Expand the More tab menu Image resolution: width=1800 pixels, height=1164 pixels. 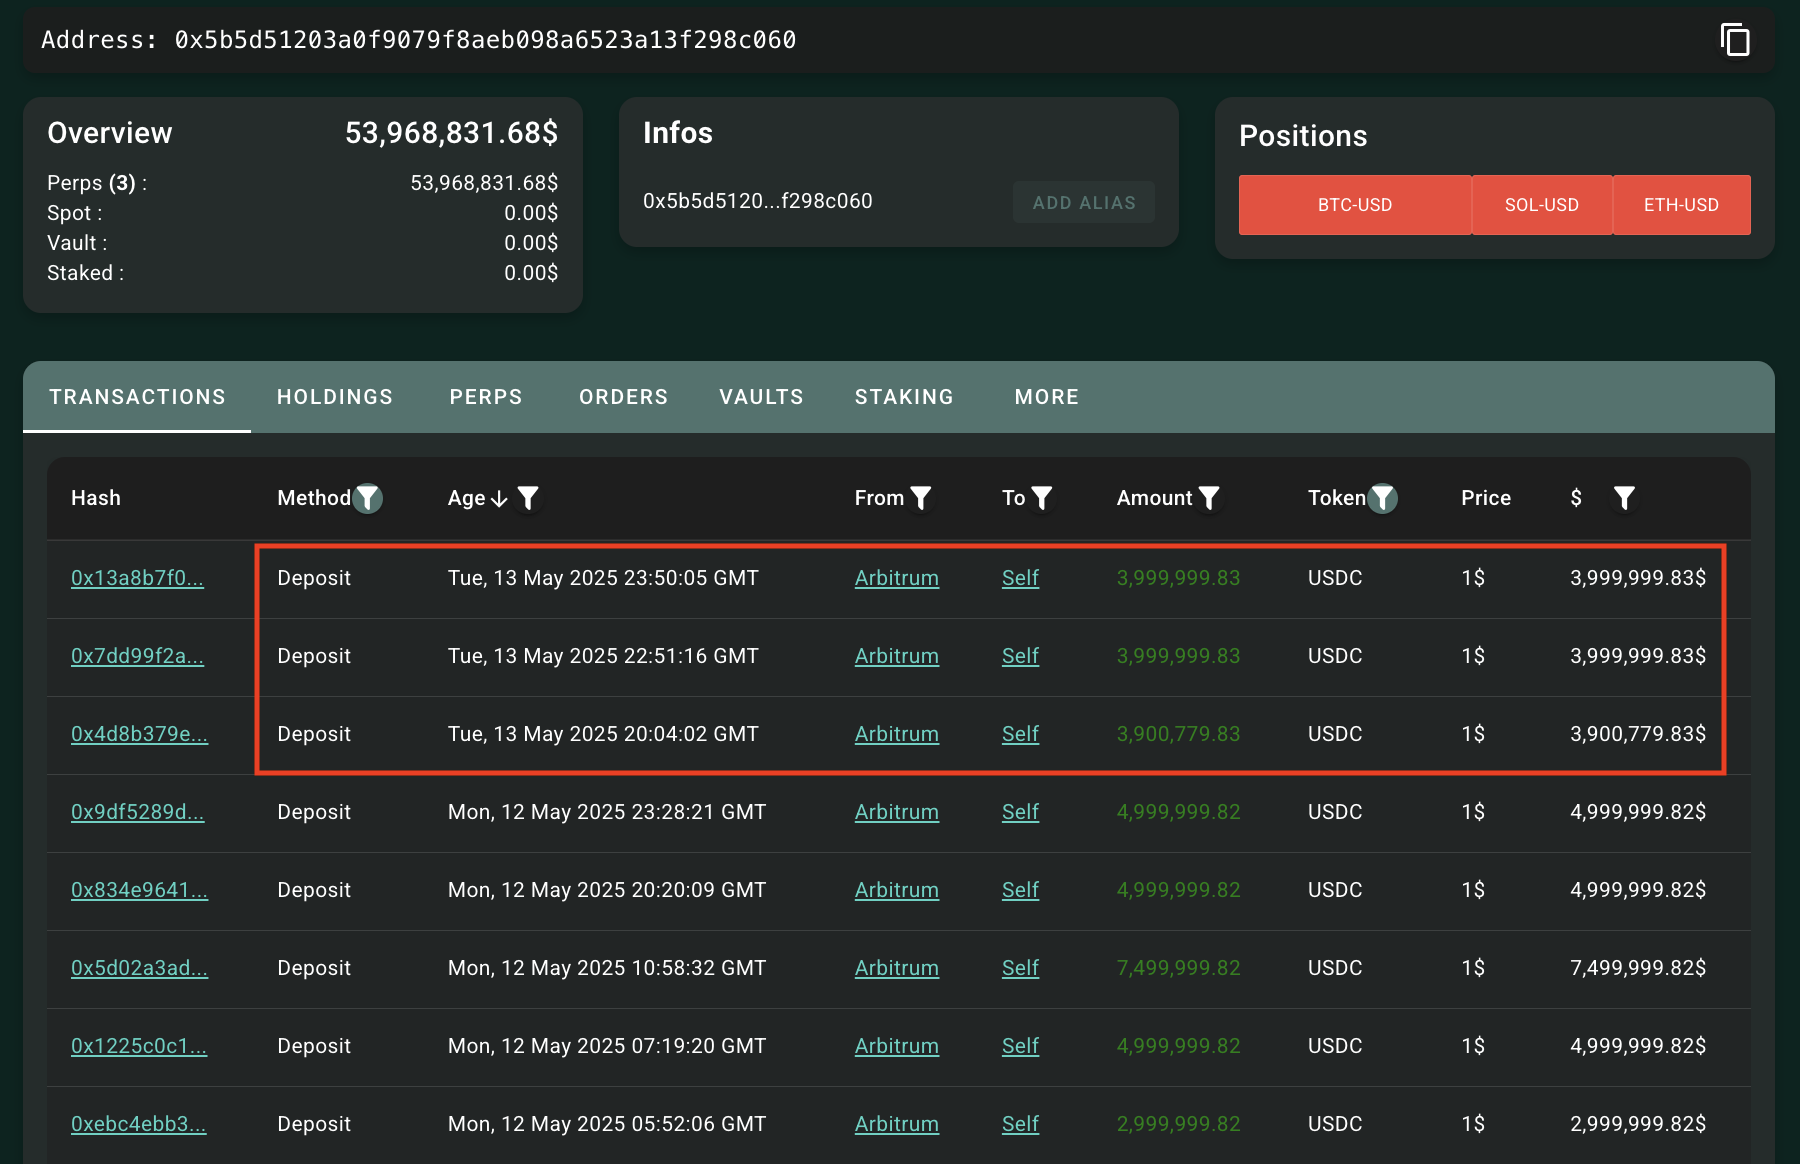(1046, 397)
